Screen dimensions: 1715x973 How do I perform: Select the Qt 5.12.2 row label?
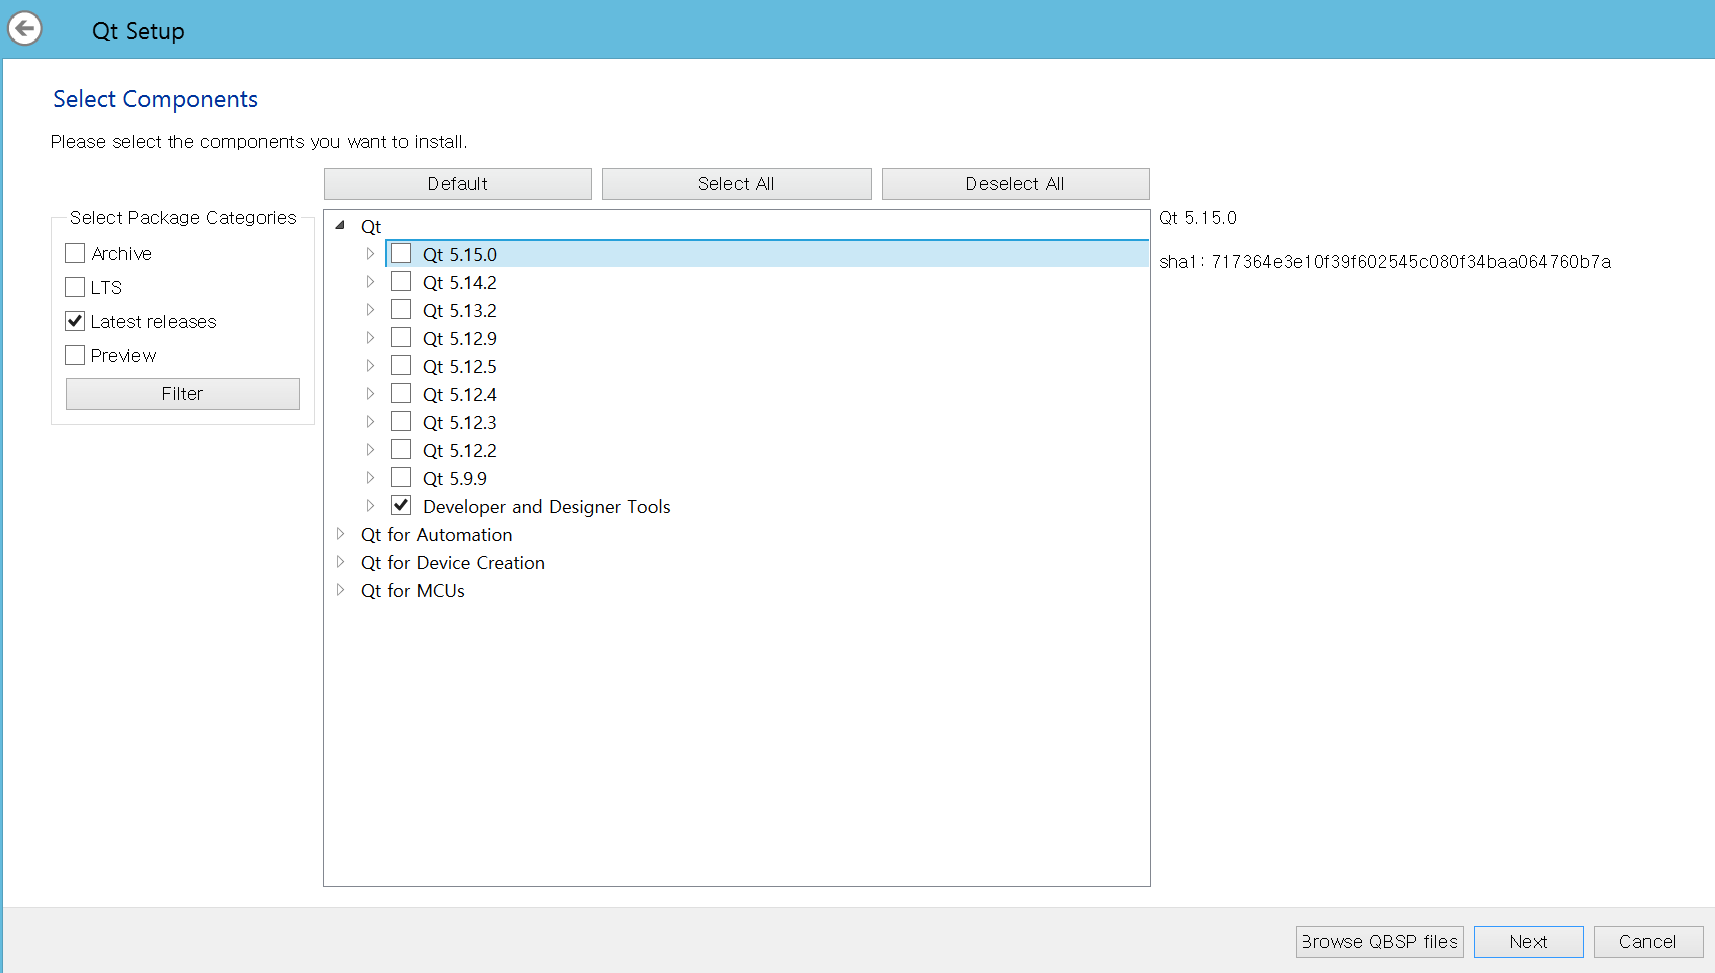pyautogui.click(x=460, y=451)
